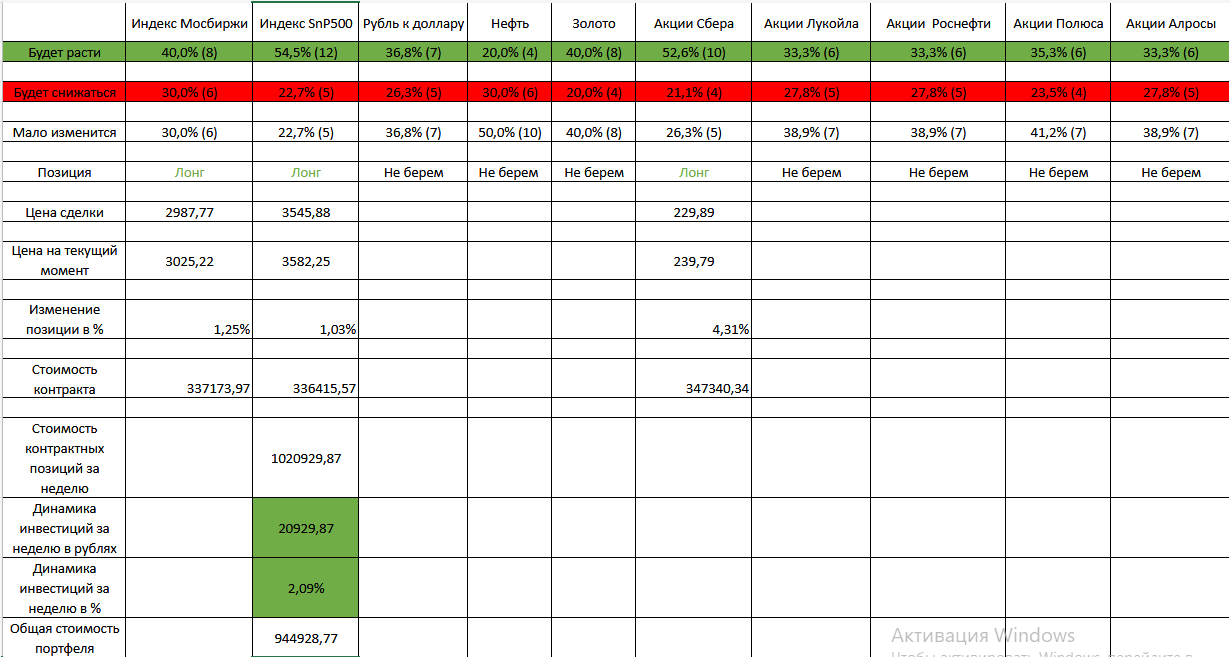
Task: Click Нефть's red-row value 30,0% (6)
Action: pyautogui.click(x=509, y=92)
